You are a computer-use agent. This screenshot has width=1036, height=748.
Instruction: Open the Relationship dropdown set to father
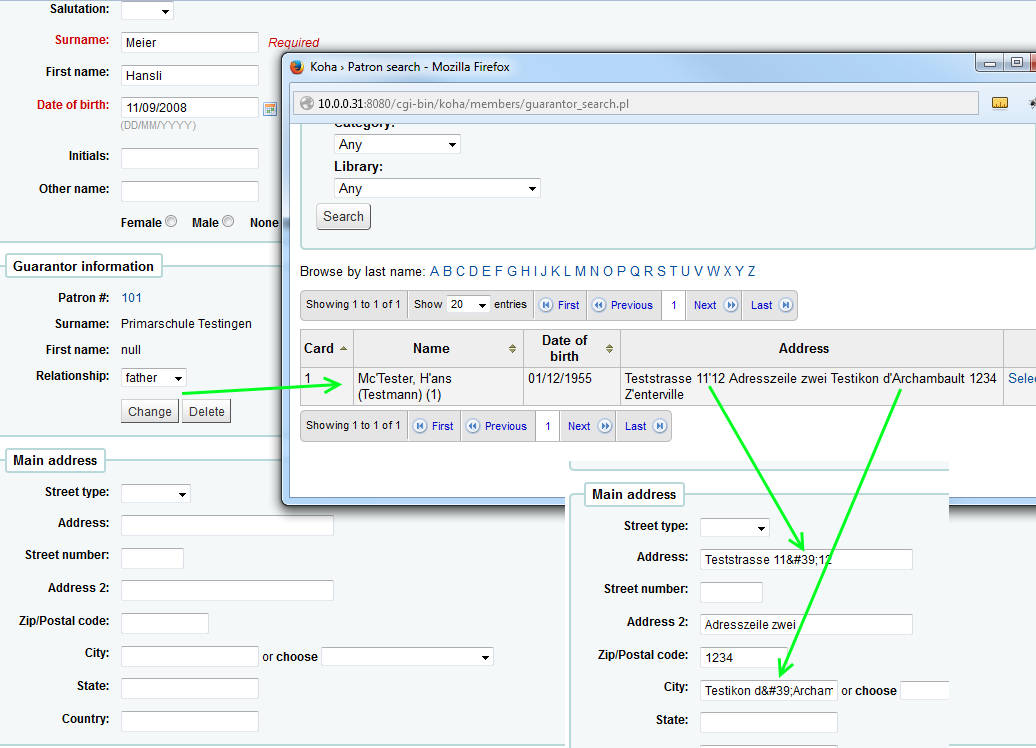click(x=153, y=378)
